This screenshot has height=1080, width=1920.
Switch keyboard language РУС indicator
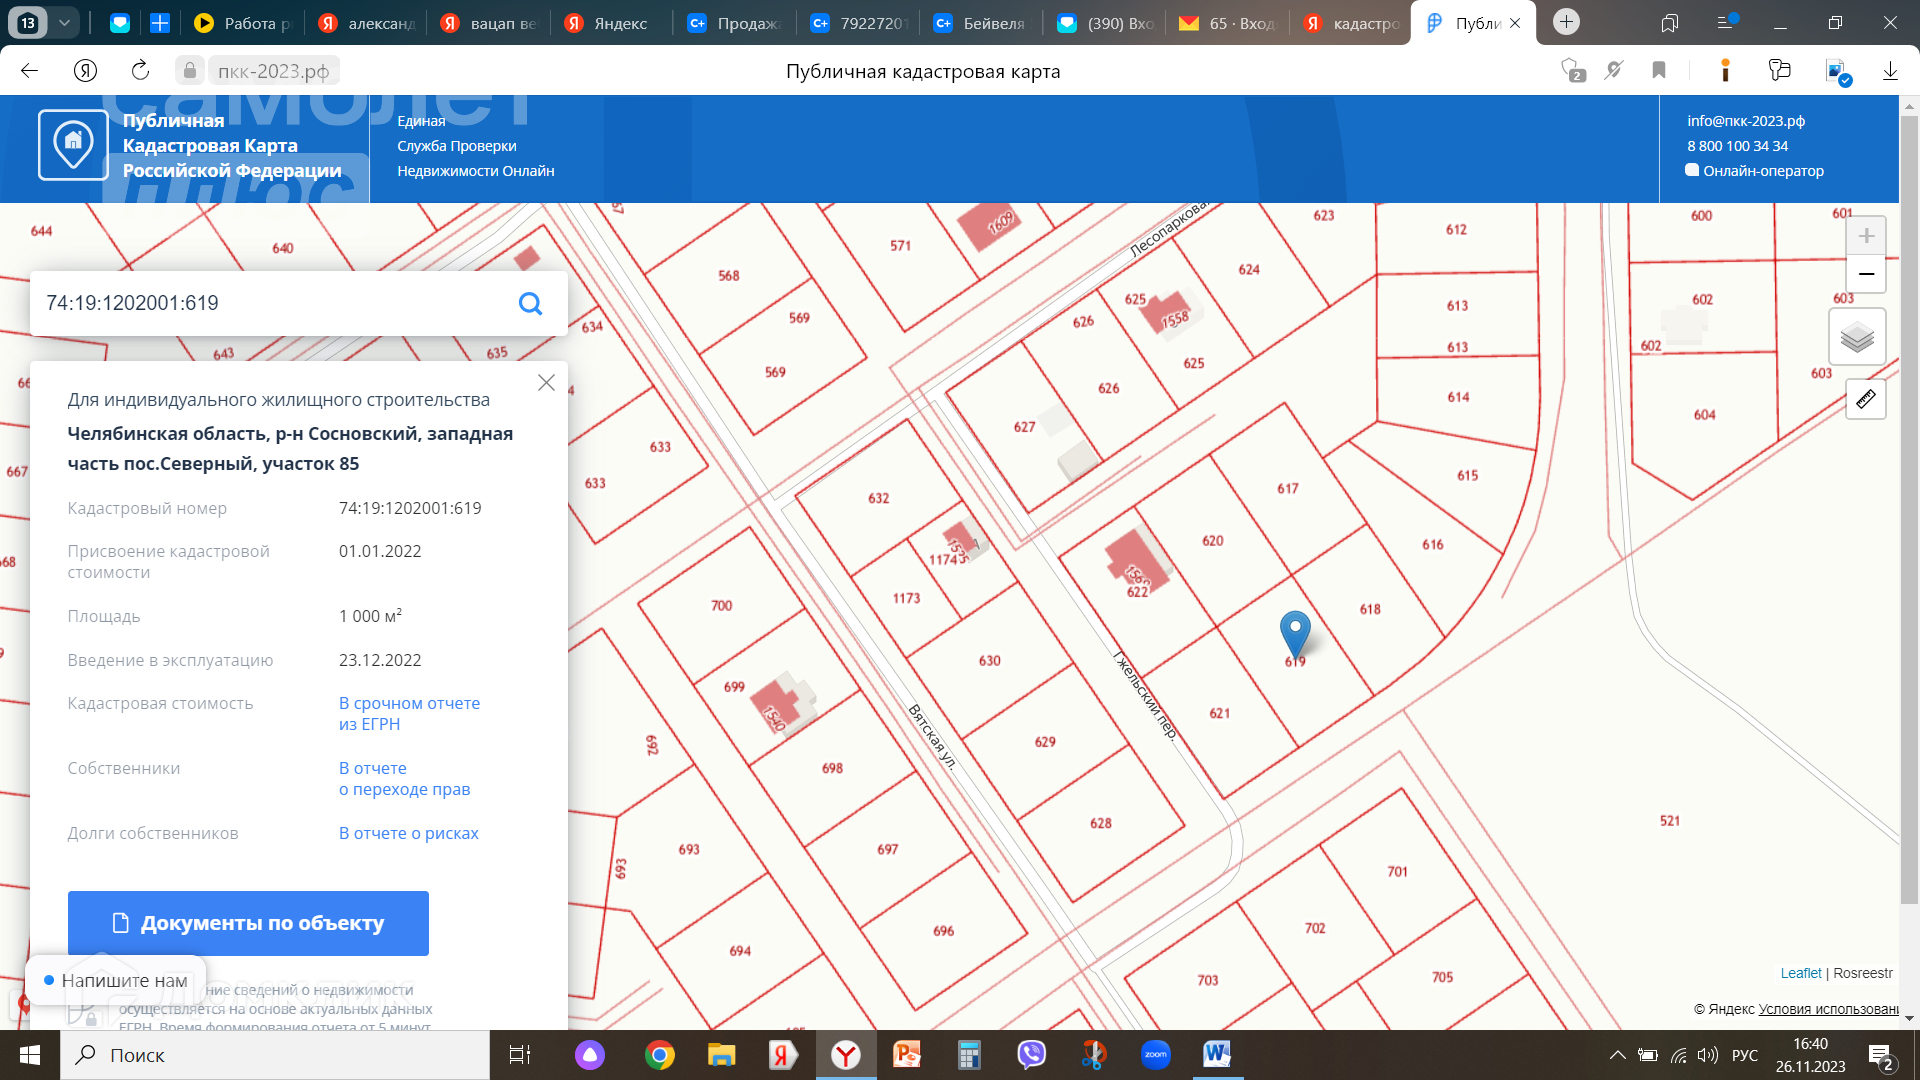[x=1744, y=1055]
